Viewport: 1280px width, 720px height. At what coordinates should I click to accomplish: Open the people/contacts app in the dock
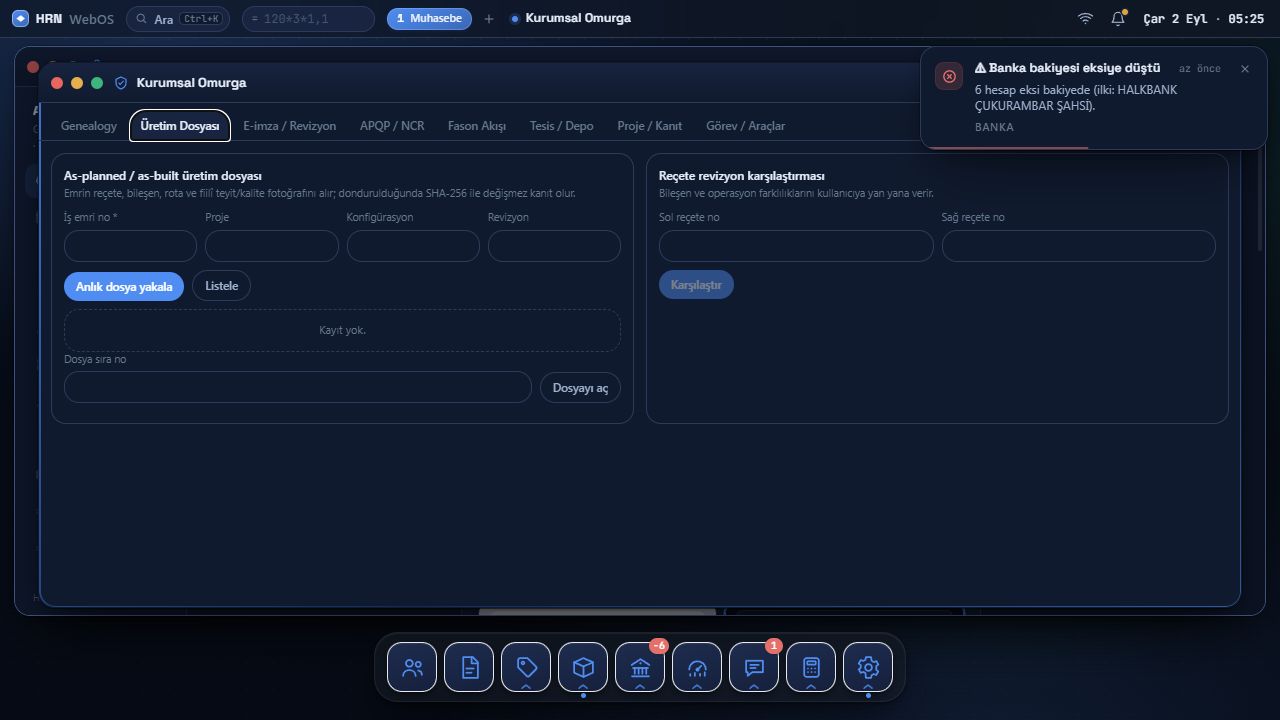[412, 667]
